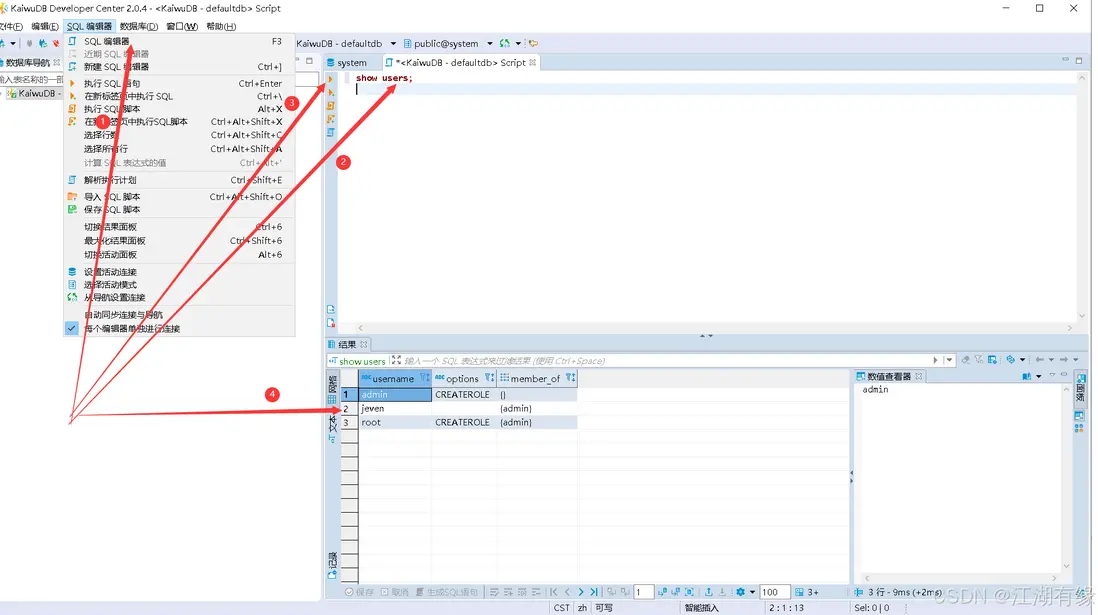The height and width of the screenshot is (615, 1098).
Task: Choose Save SQL Script menu item
Action: tap(179, 209)
